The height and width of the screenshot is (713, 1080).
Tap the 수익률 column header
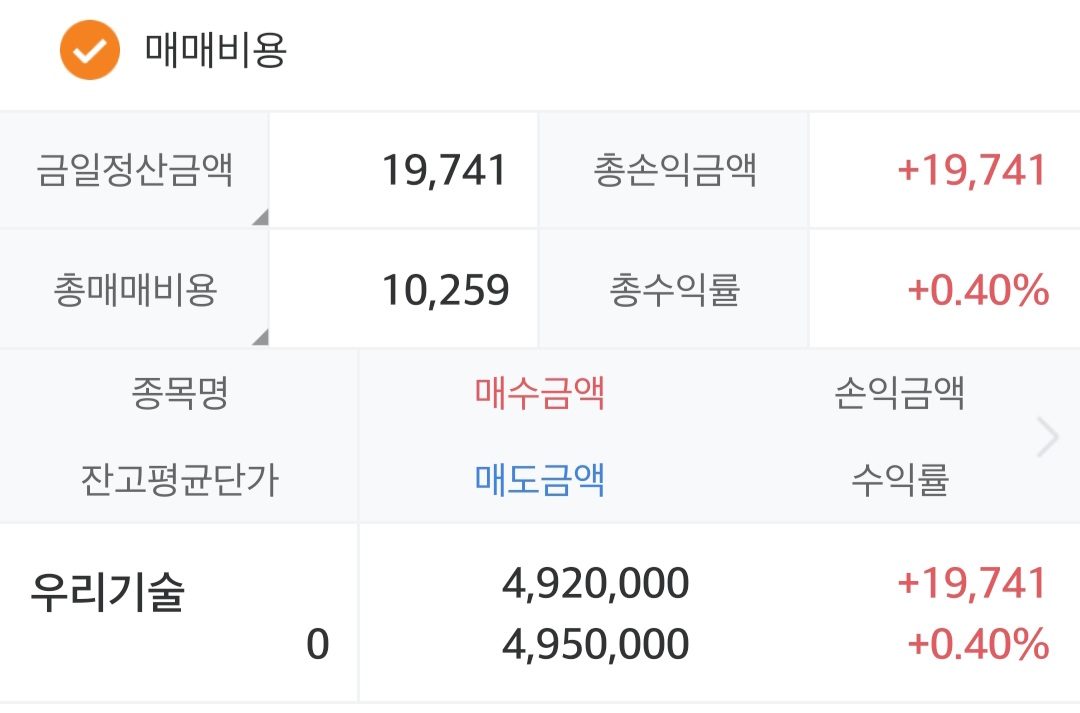pos(899,481)
